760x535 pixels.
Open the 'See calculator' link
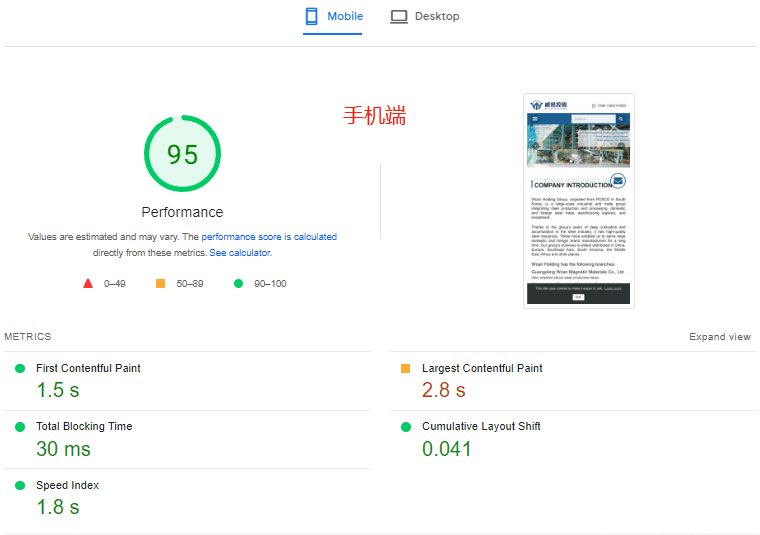(239, 253)
